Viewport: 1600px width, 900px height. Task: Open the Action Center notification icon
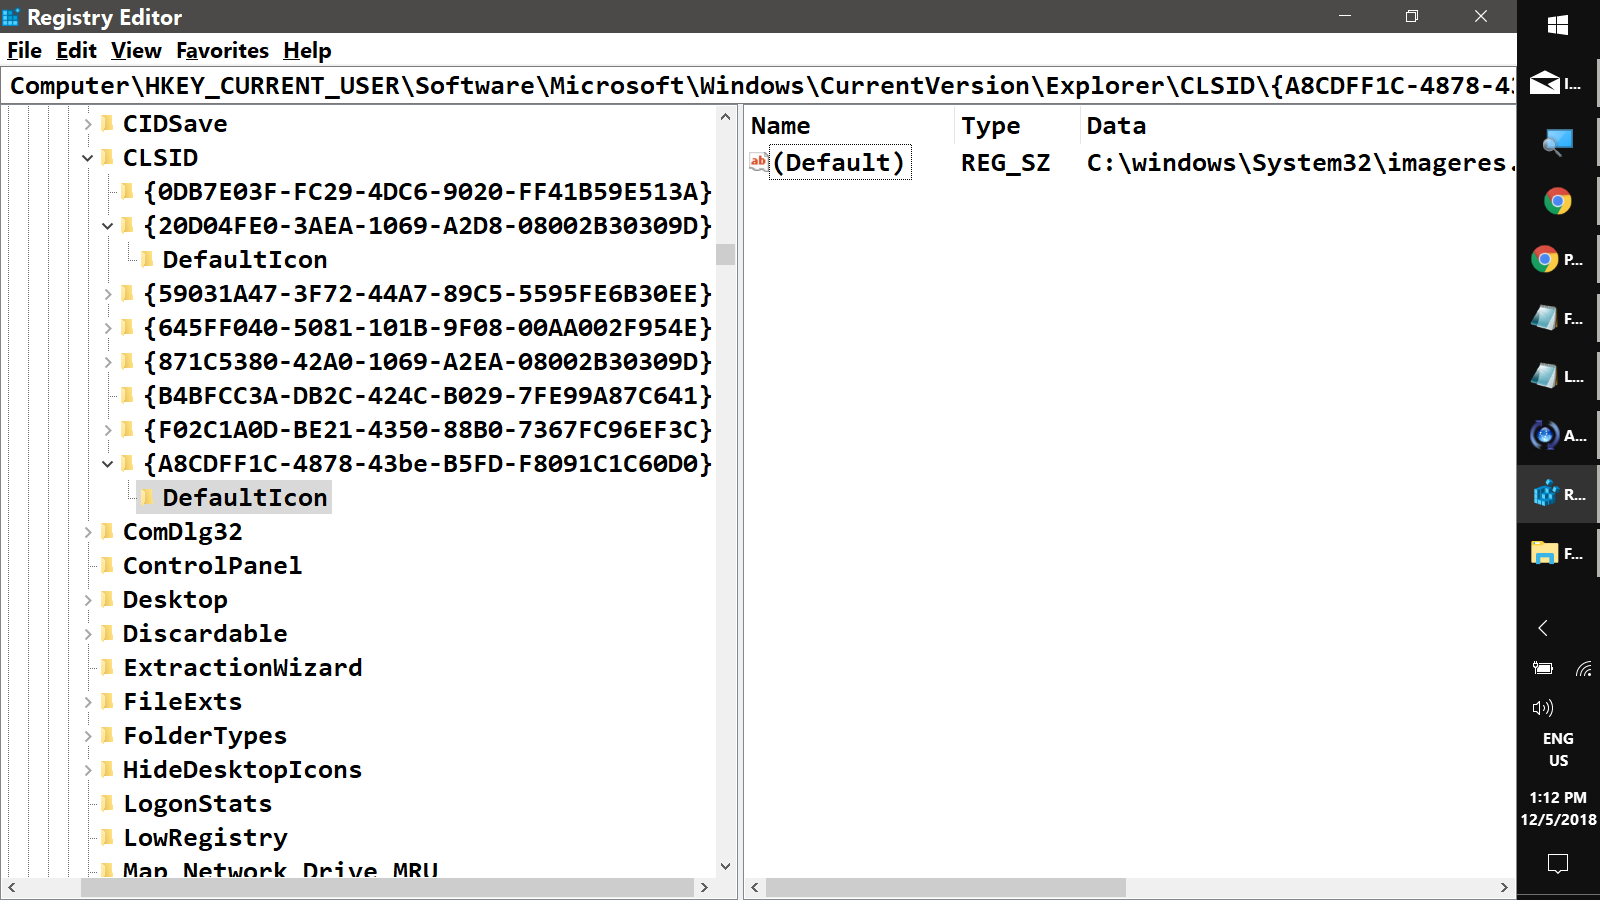point(1558,863)
